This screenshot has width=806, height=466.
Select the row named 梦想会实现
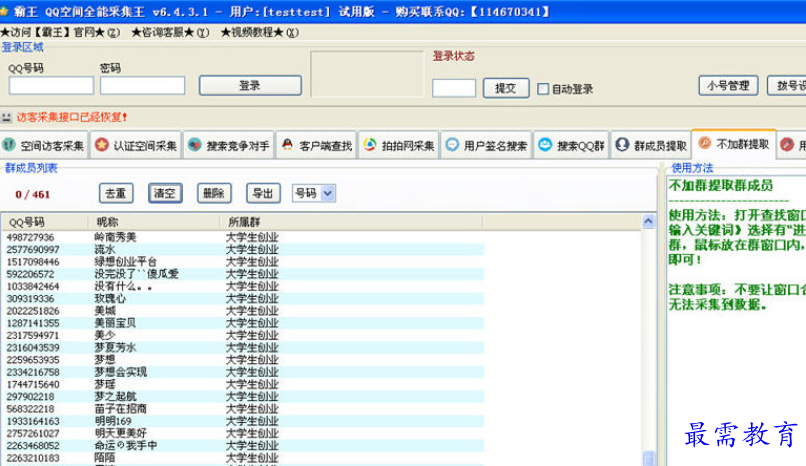(243, 372)
